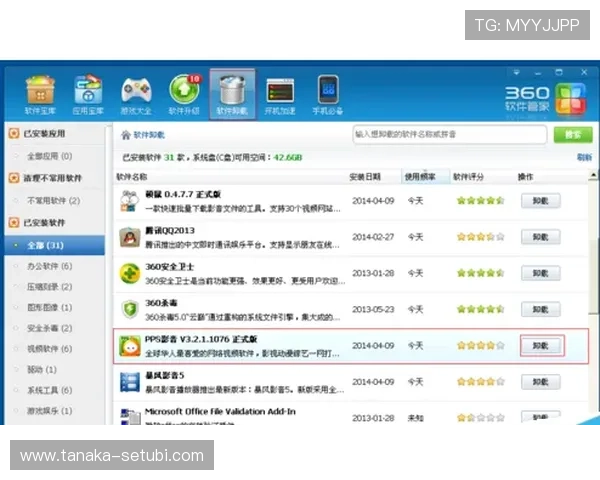Image resolution: width=600 pixels, height=480 pixels.
Task: Select 安全杀毒 (2) category
Action: point(49,328)
